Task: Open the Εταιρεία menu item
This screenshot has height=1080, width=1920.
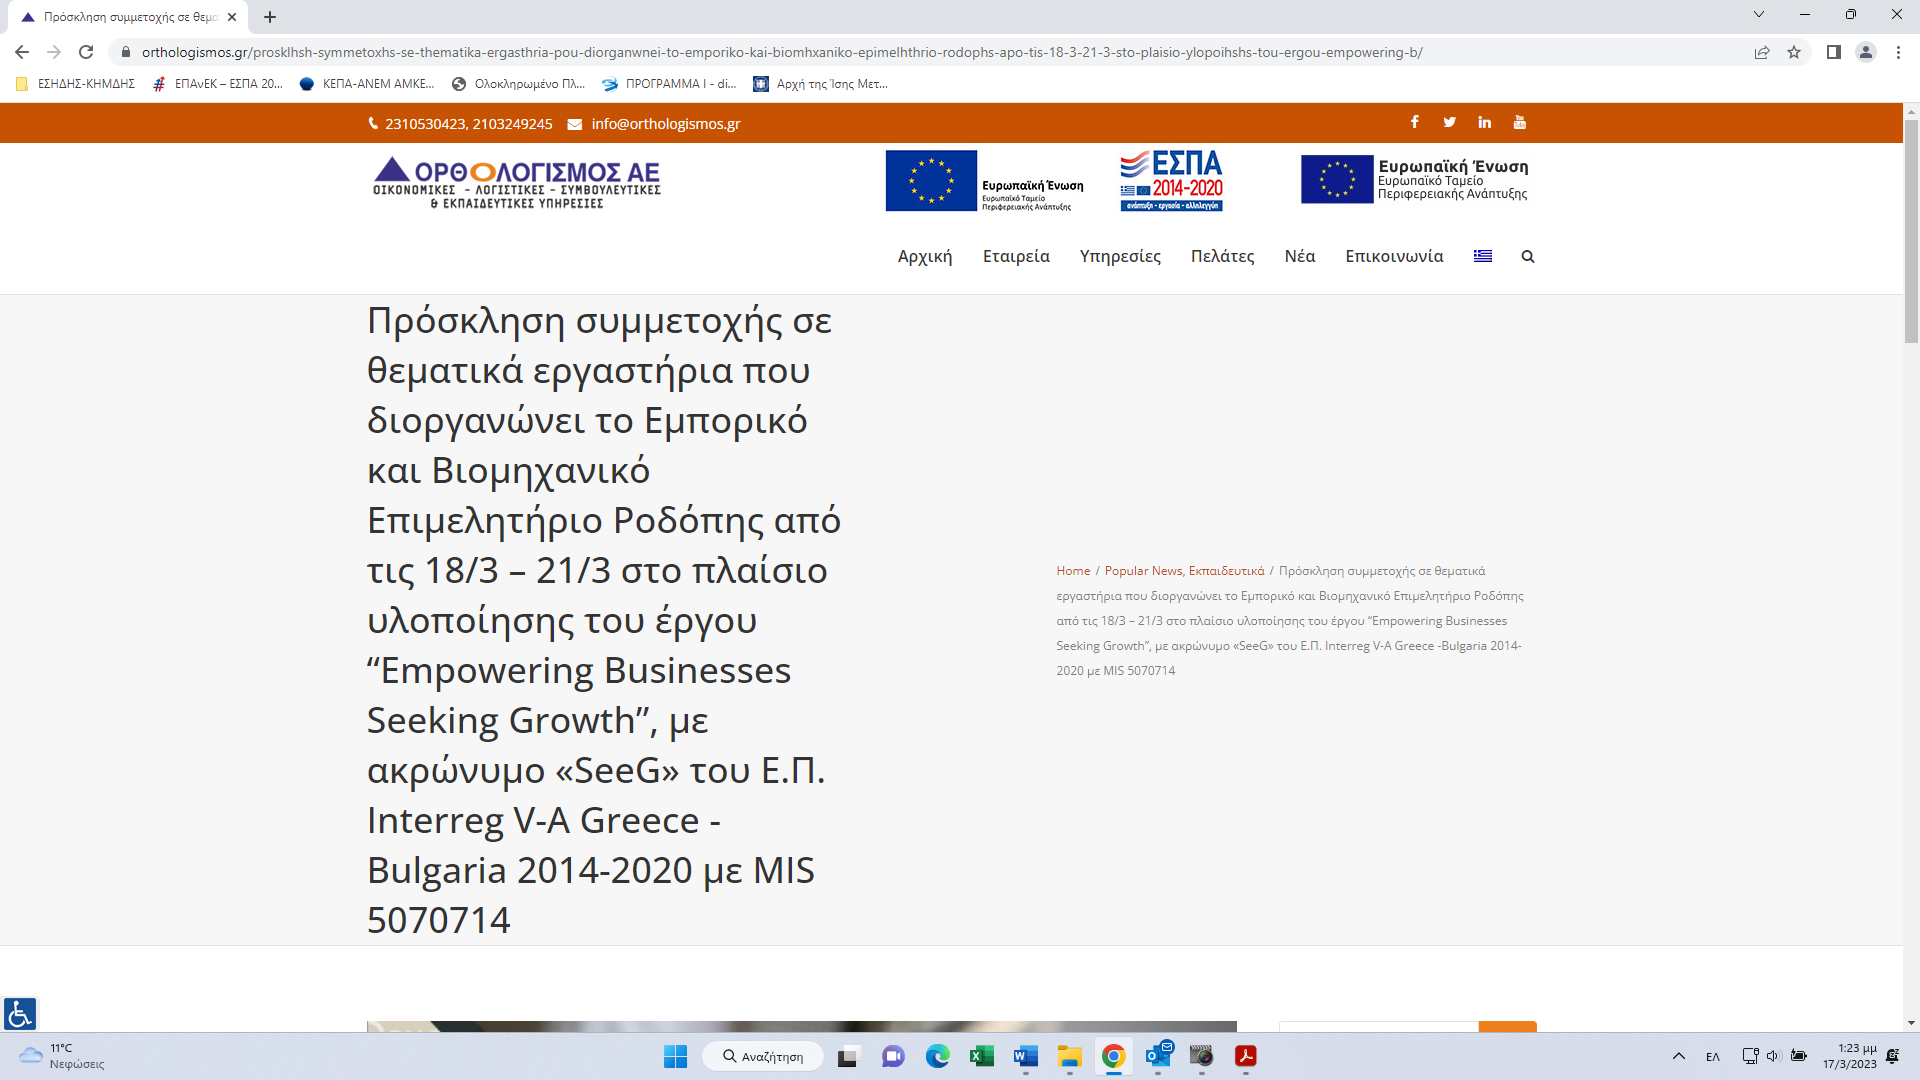Action: pos(1016,257)
